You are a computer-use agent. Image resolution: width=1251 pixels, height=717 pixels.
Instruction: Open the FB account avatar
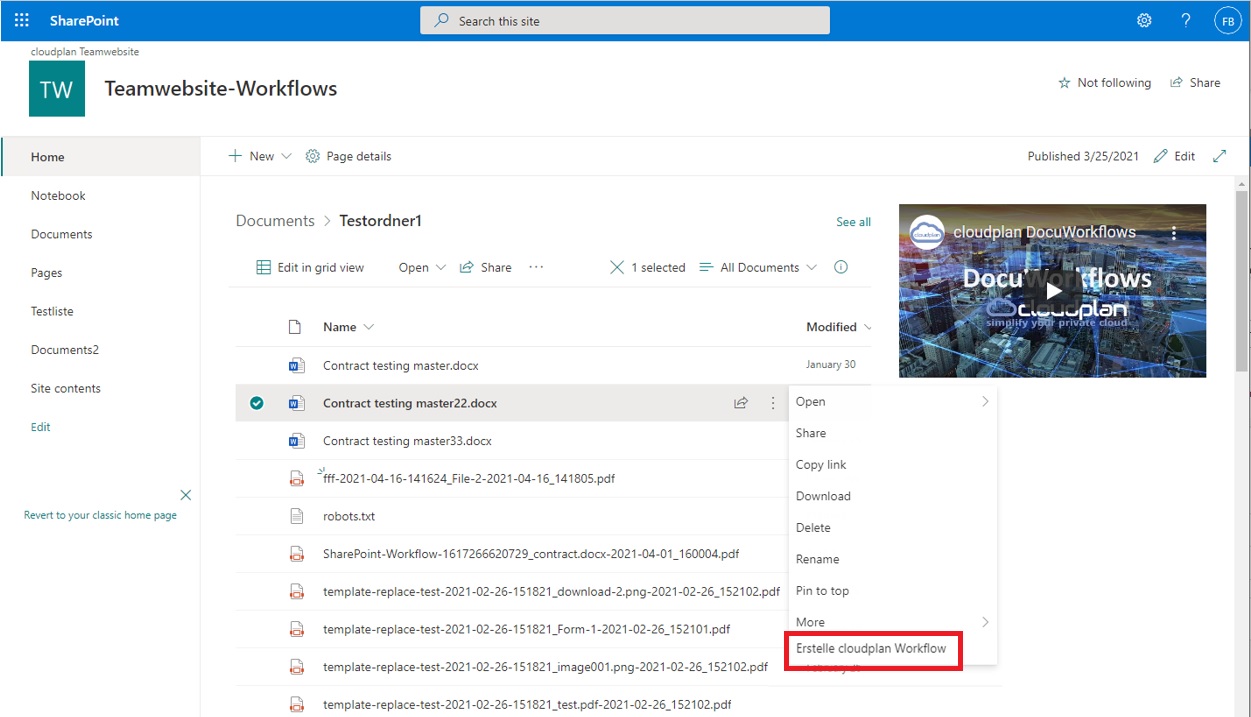pyautogui.click(x=1227, y=19)
